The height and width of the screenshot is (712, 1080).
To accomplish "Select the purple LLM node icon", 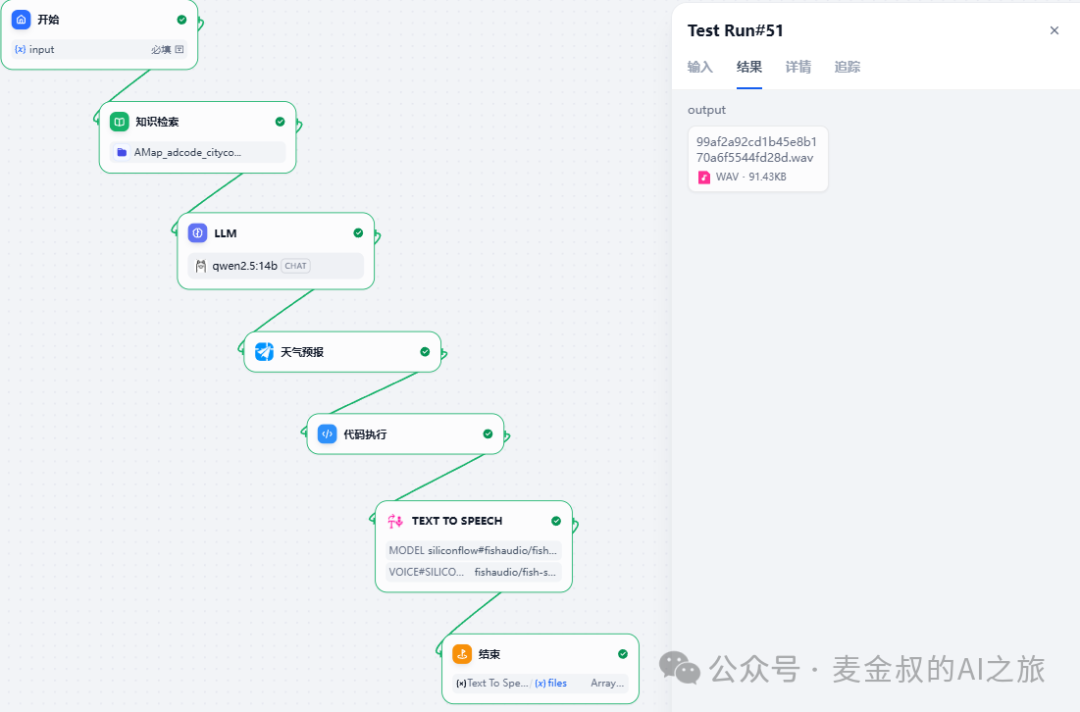I will click(x=198, y=233).
